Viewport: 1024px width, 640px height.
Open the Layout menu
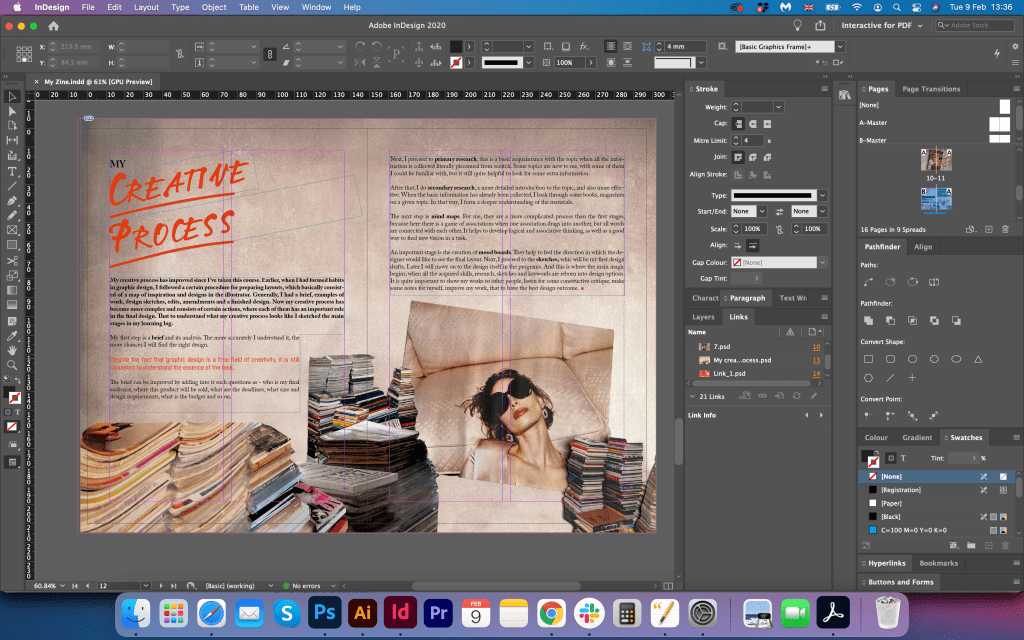146,7
